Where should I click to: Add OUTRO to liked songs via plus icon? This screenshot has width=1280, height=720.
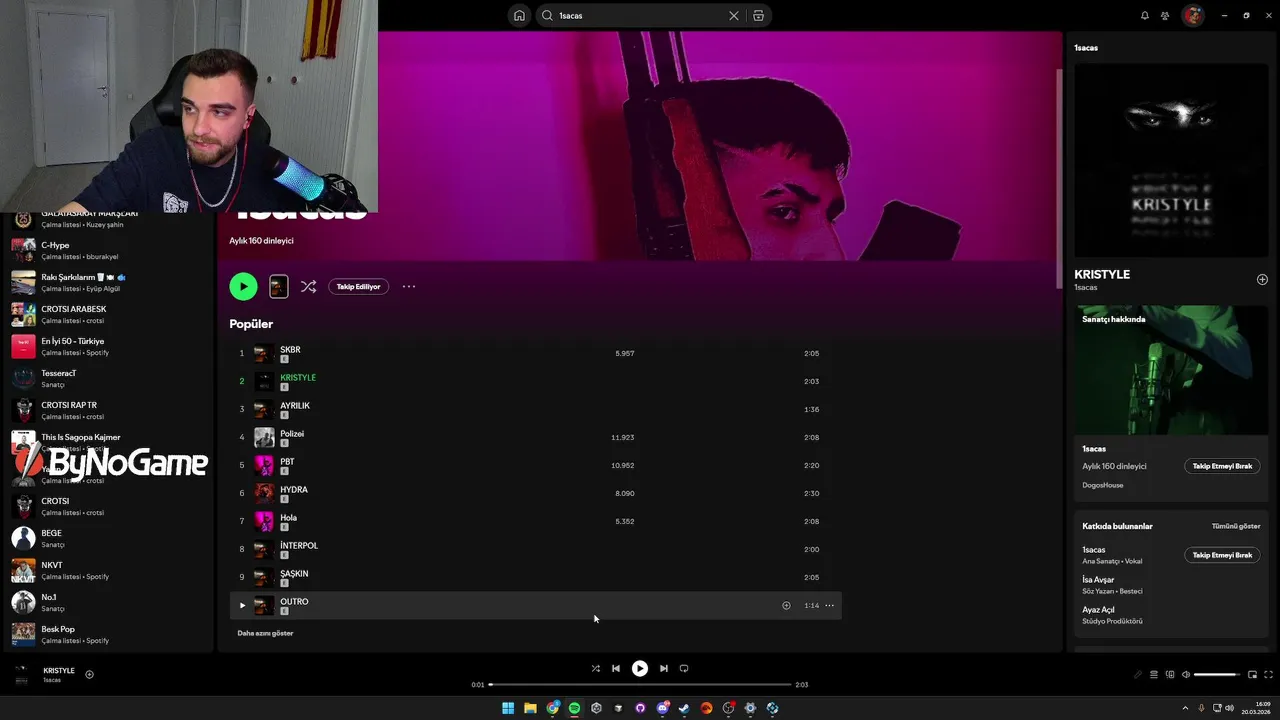(x=786, y=605)
